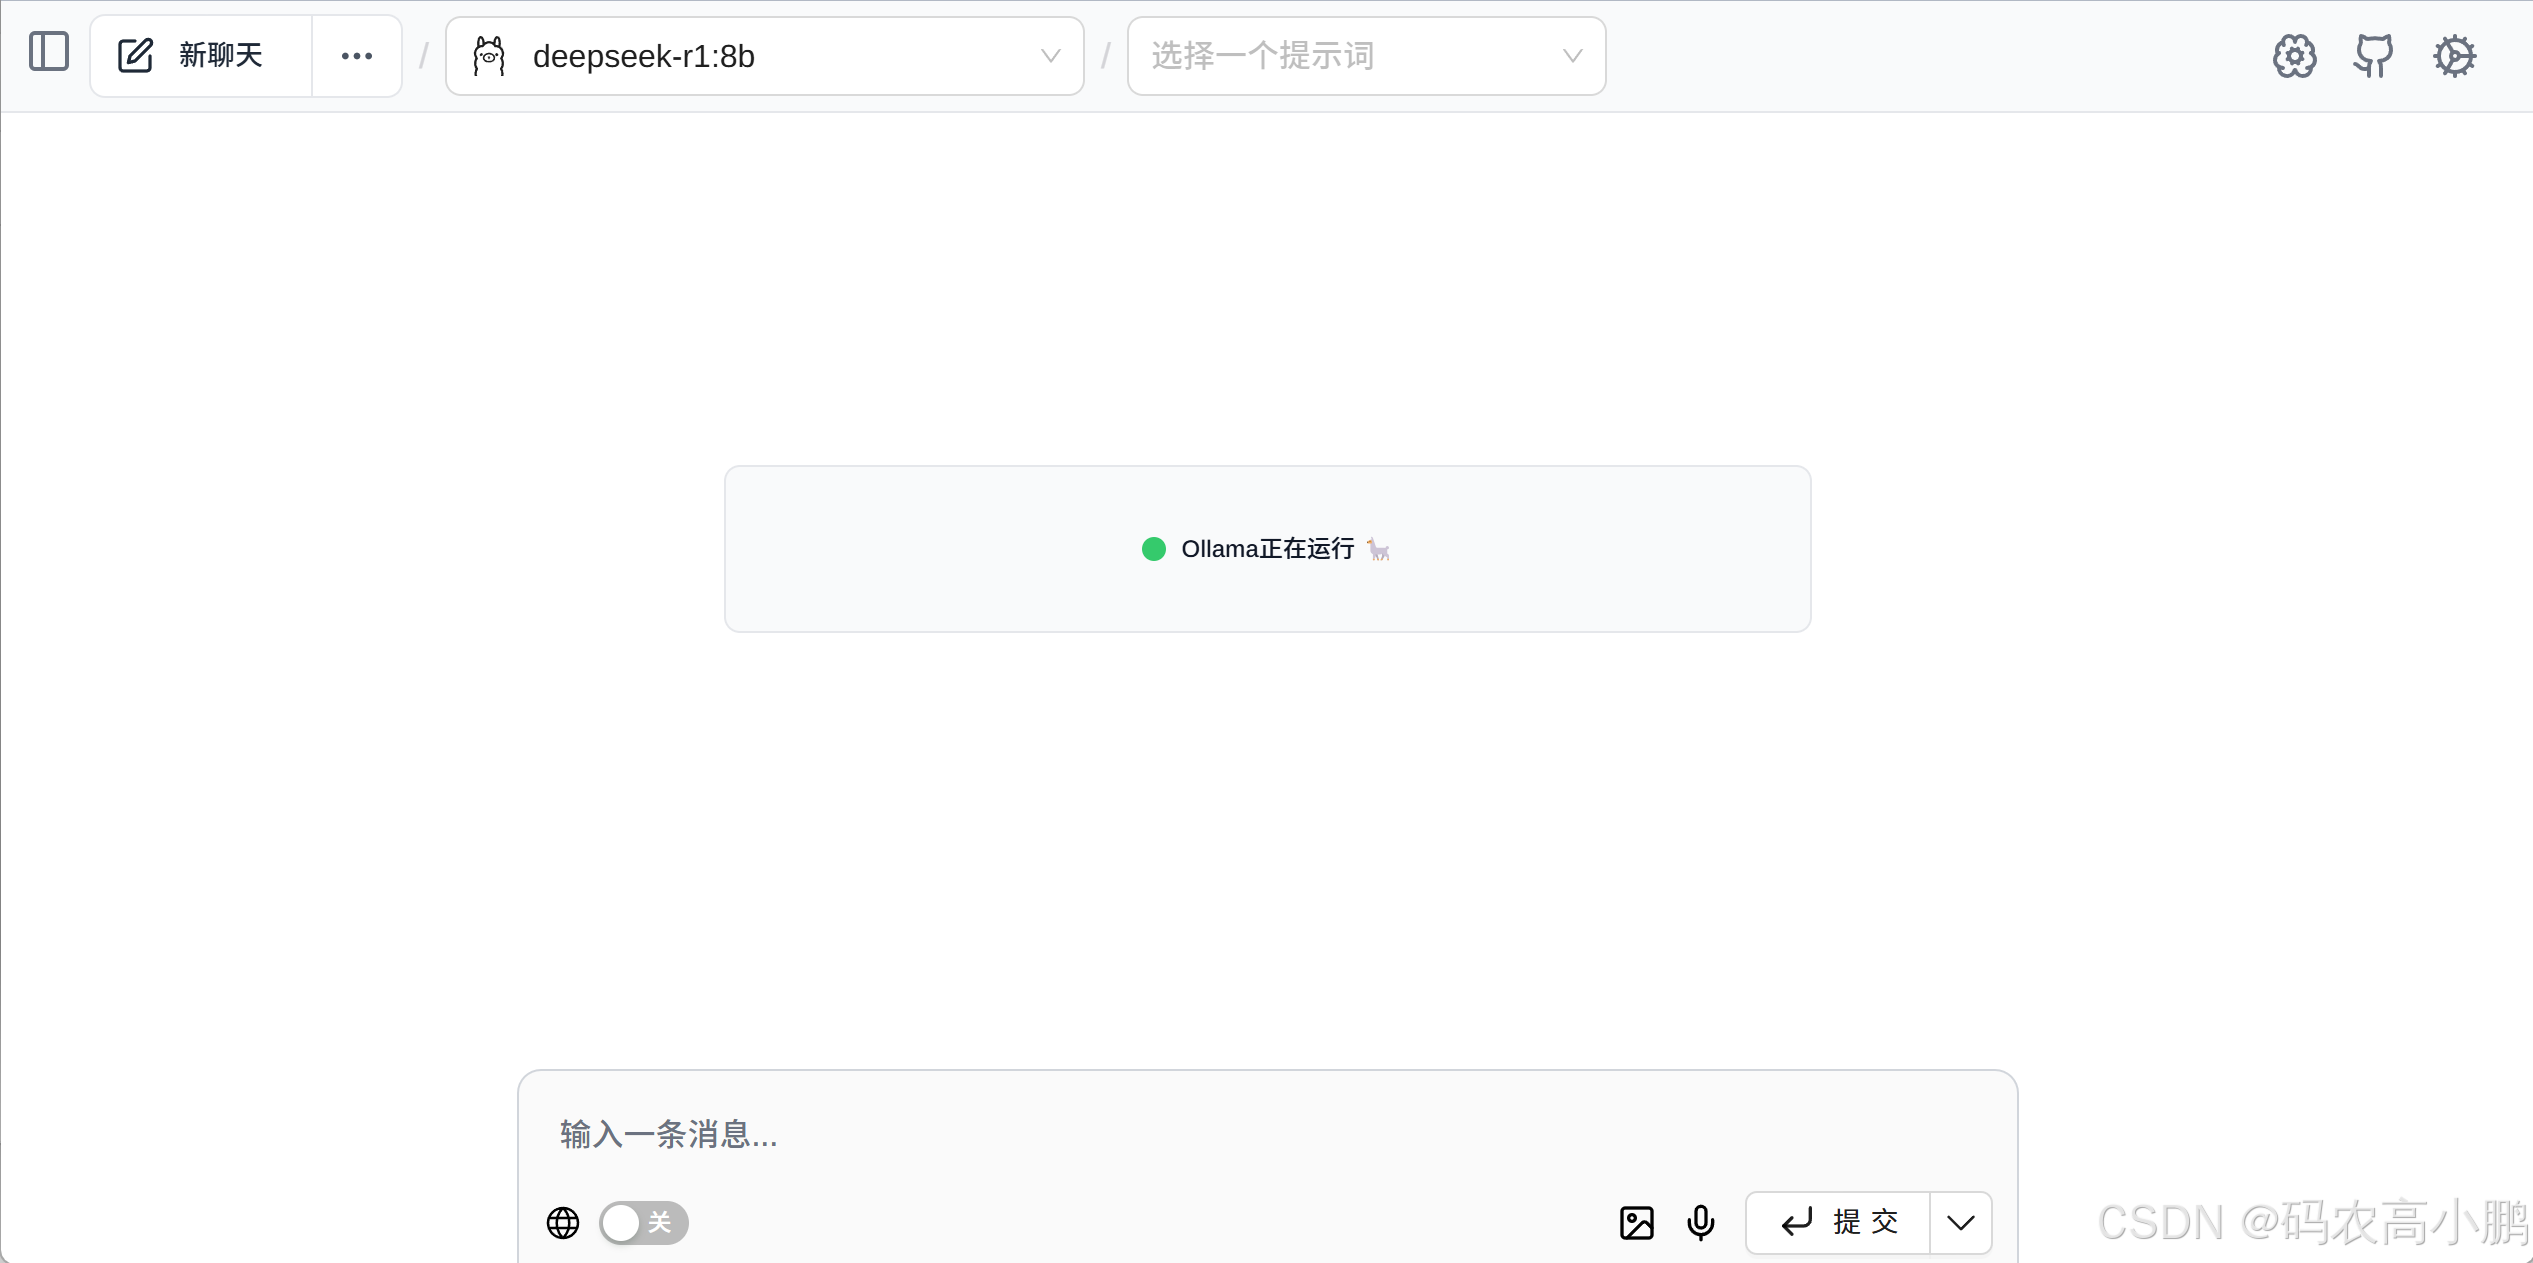Viewport: 2533px width, 1263px height.
Task: Click the Ollama正在运行 status card
Action: [x=1267, y=548]
